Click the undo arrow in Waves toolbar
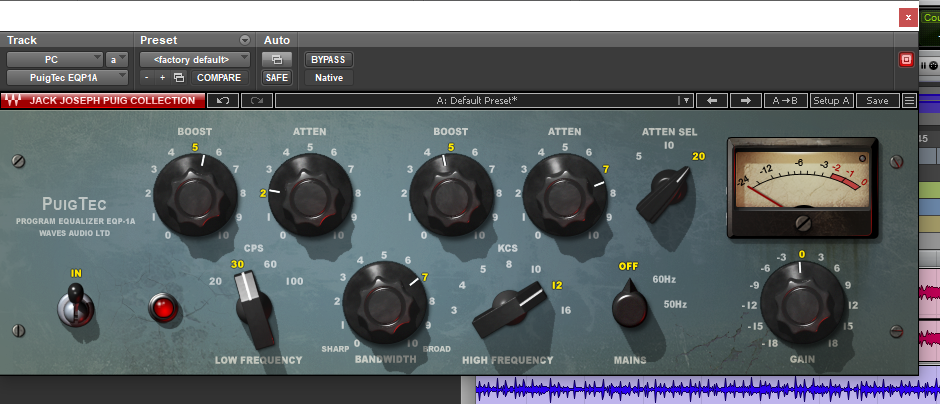Image resolution: width=940 pixels, height=404 pixels. coord(223,101)
